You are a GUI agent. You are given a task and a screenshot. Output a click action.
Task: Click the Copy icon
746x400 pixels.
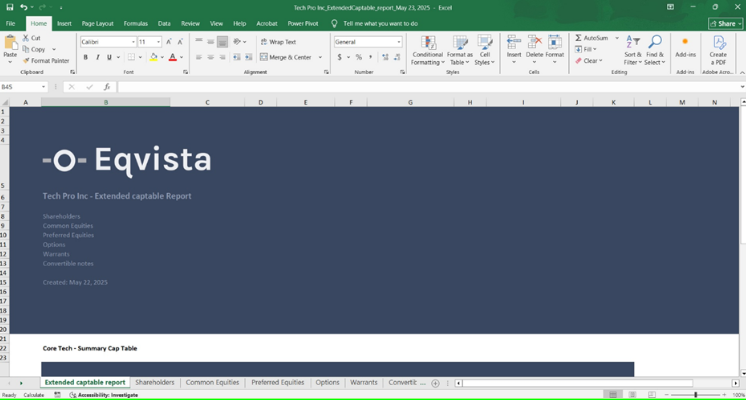pyautogui.click(x=26, y=49)
